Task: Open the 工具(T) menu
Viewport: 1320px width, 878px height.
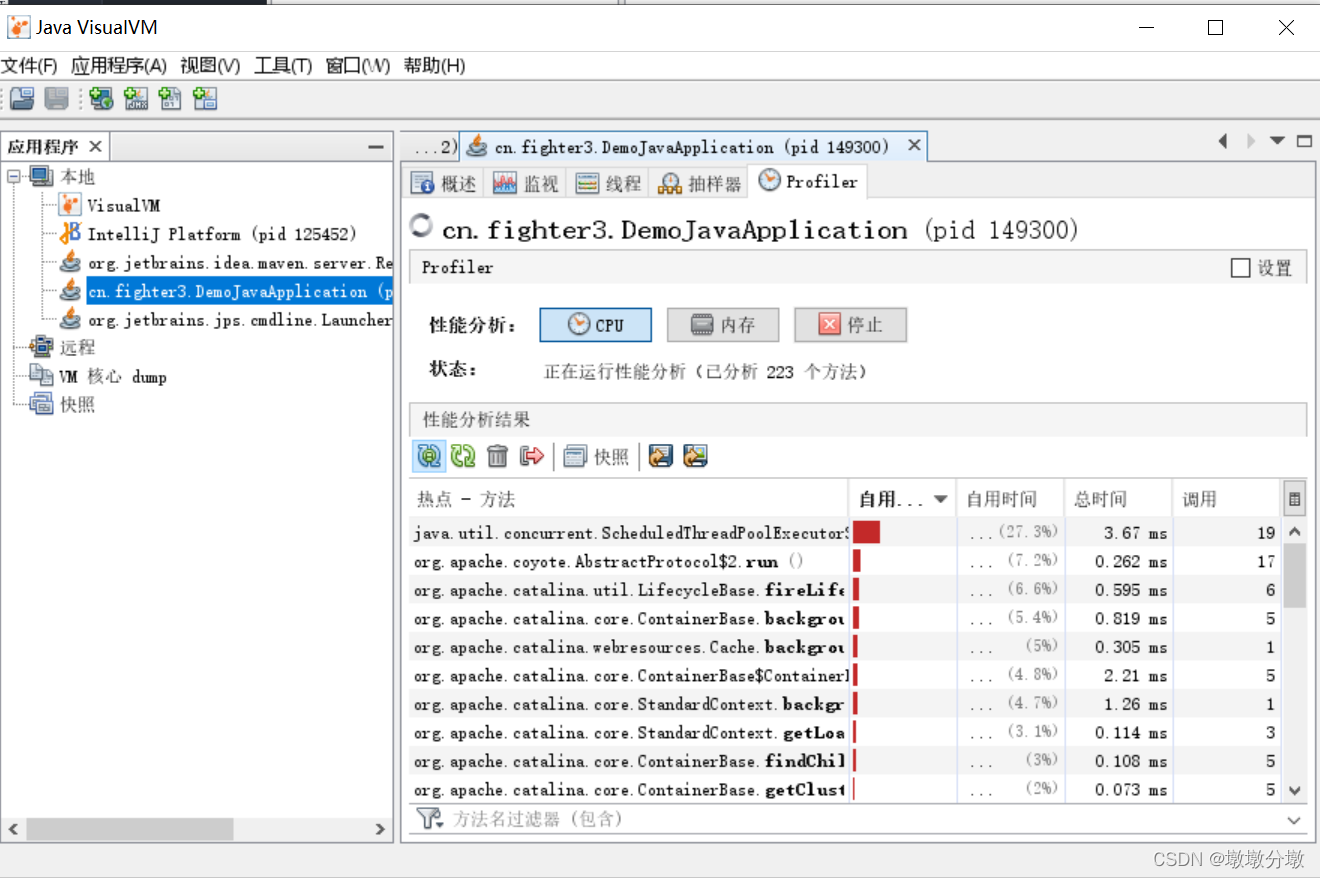Action: click(x=283, y=66)
